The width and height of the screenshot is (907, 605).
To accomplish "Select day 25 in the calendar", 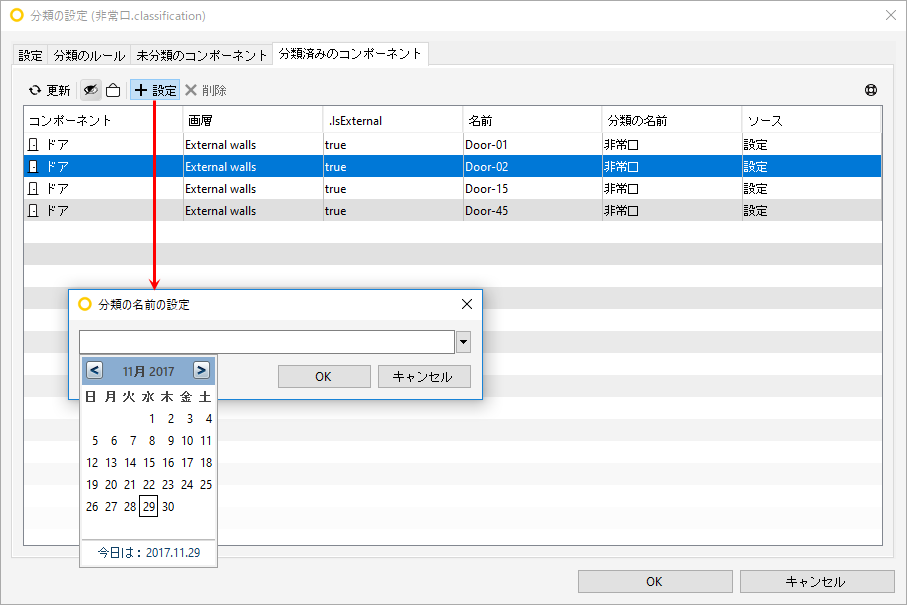I will (206, 484).
